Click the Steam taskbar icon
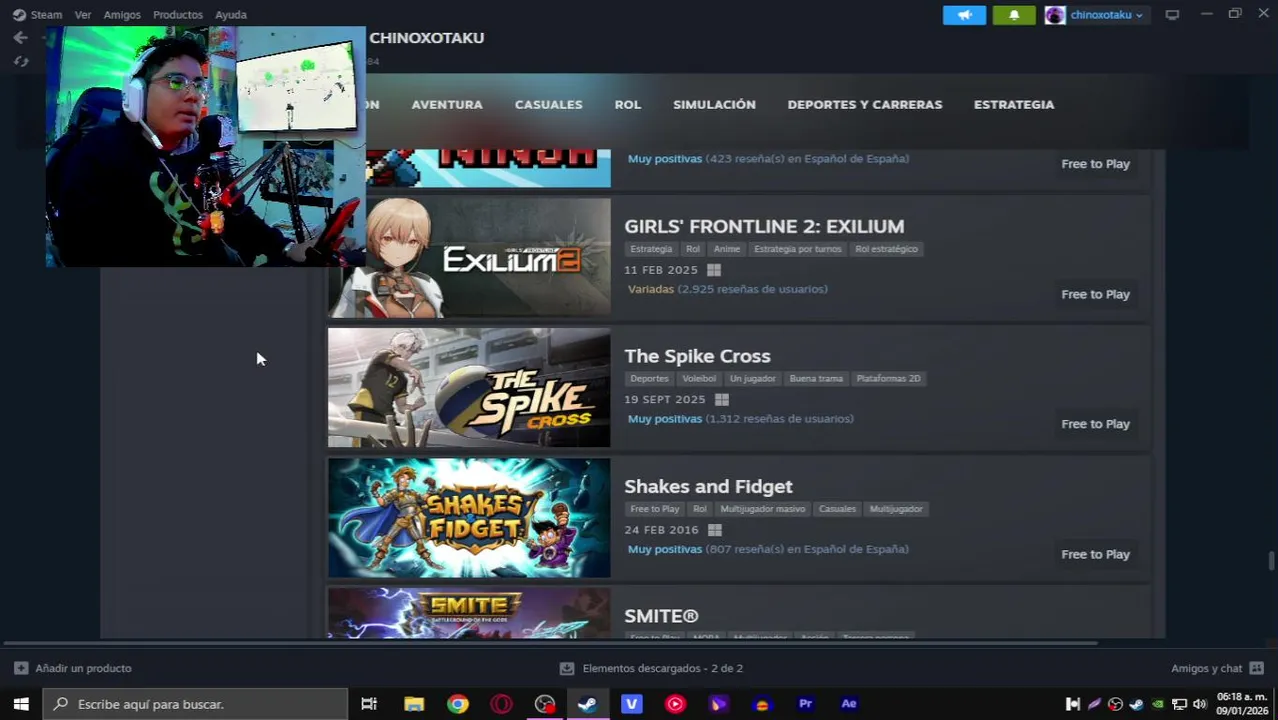 click(588, 704)
